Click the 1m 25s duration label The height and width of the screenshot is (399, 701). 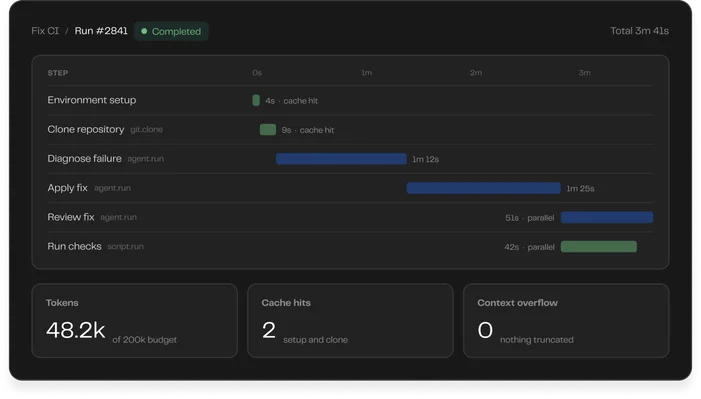pyautogui.click(x=580, y=189)
